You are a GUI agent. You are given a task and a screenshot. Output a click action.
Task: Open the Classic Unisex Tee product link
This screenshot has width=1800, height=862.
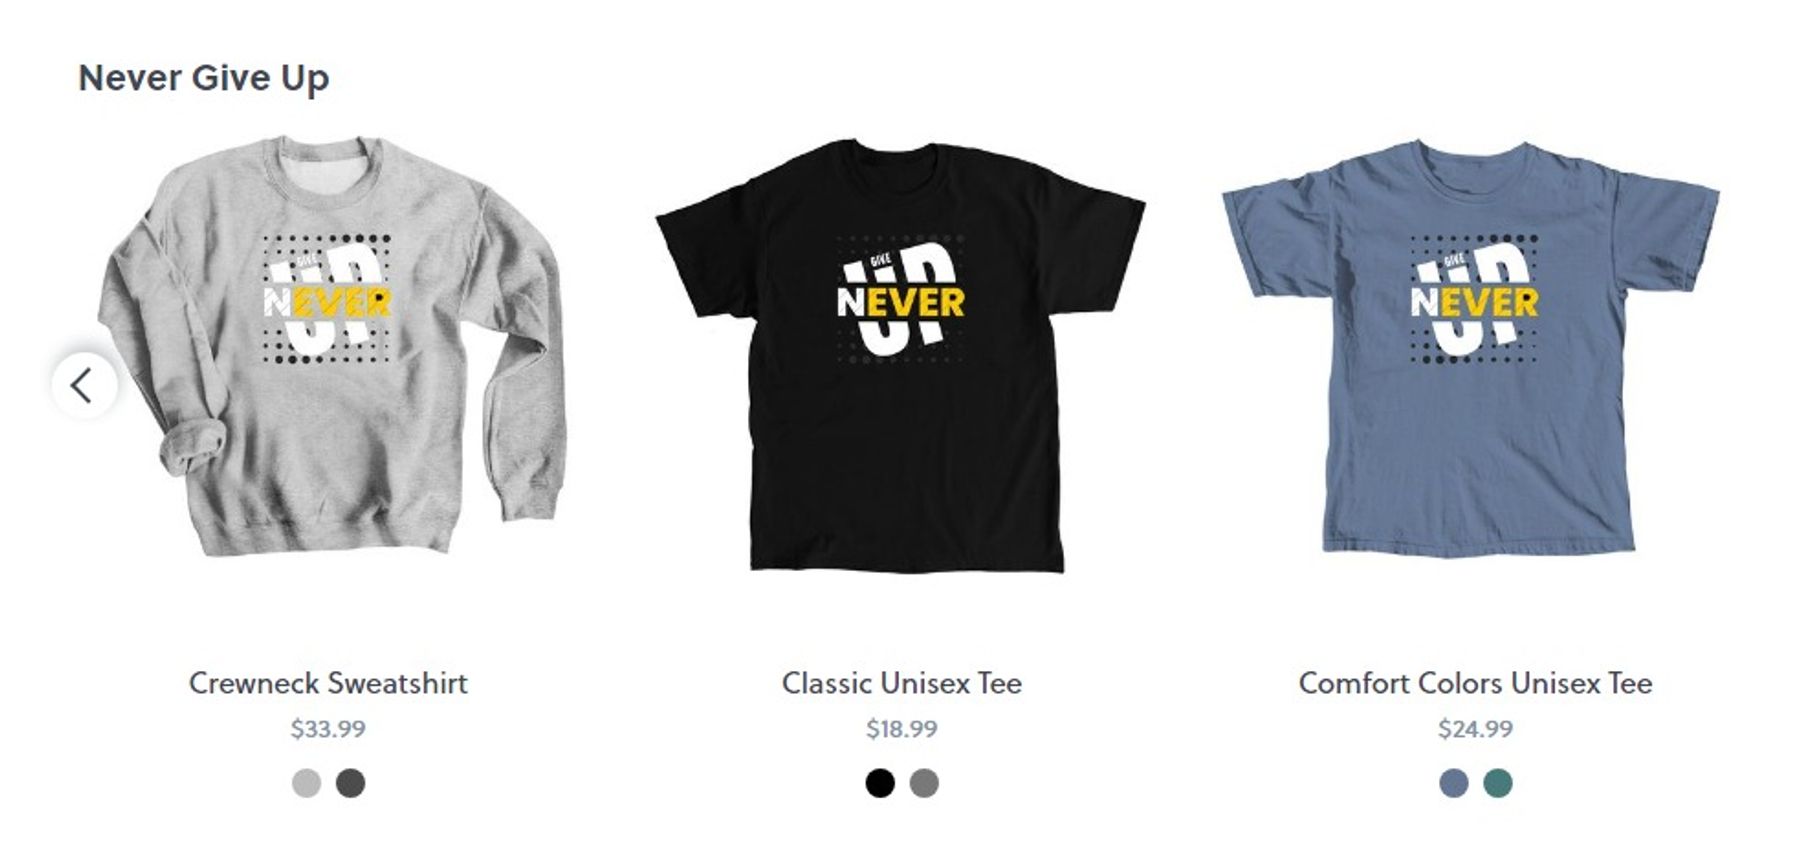(x=902, y=683)
